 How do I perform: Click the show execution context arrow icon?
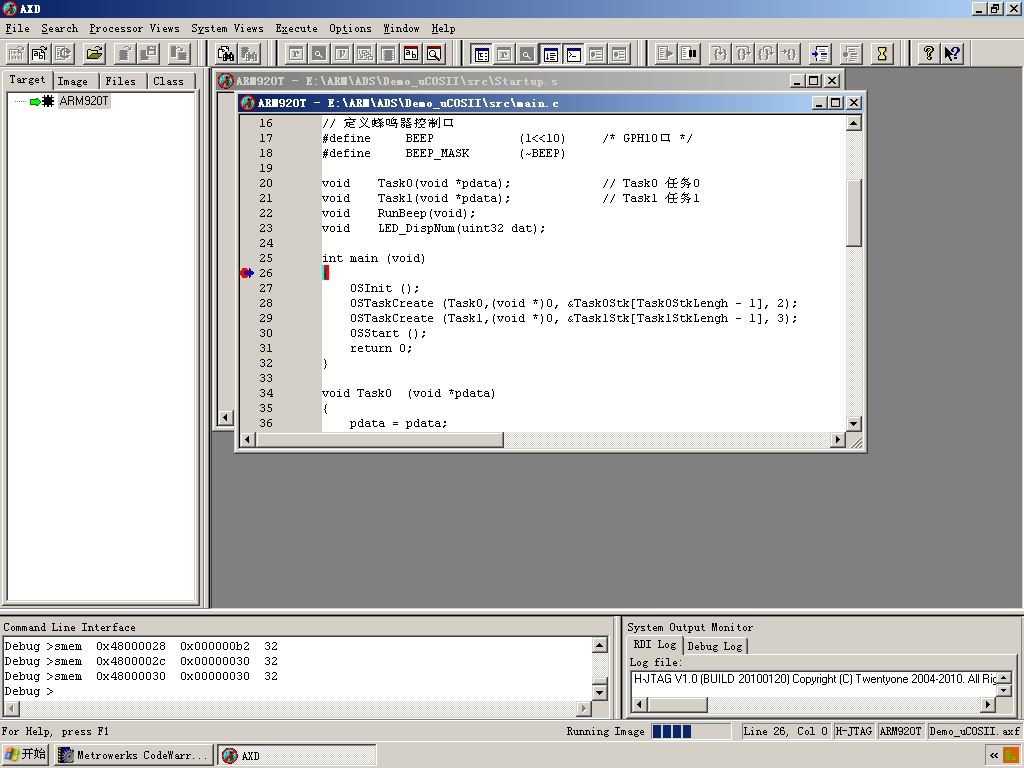pyautogui.click(x=821, y=54)
